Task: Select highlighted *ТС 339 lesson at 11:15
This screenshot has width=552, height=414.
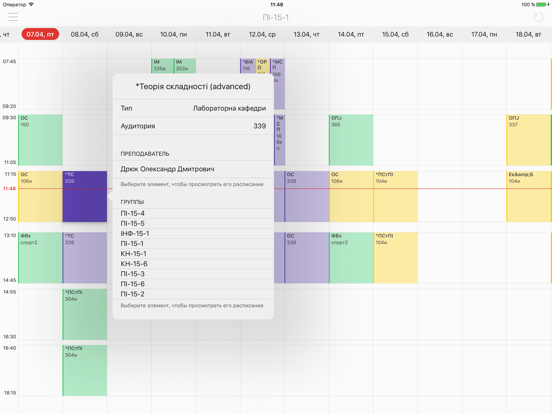Action: 85,196
